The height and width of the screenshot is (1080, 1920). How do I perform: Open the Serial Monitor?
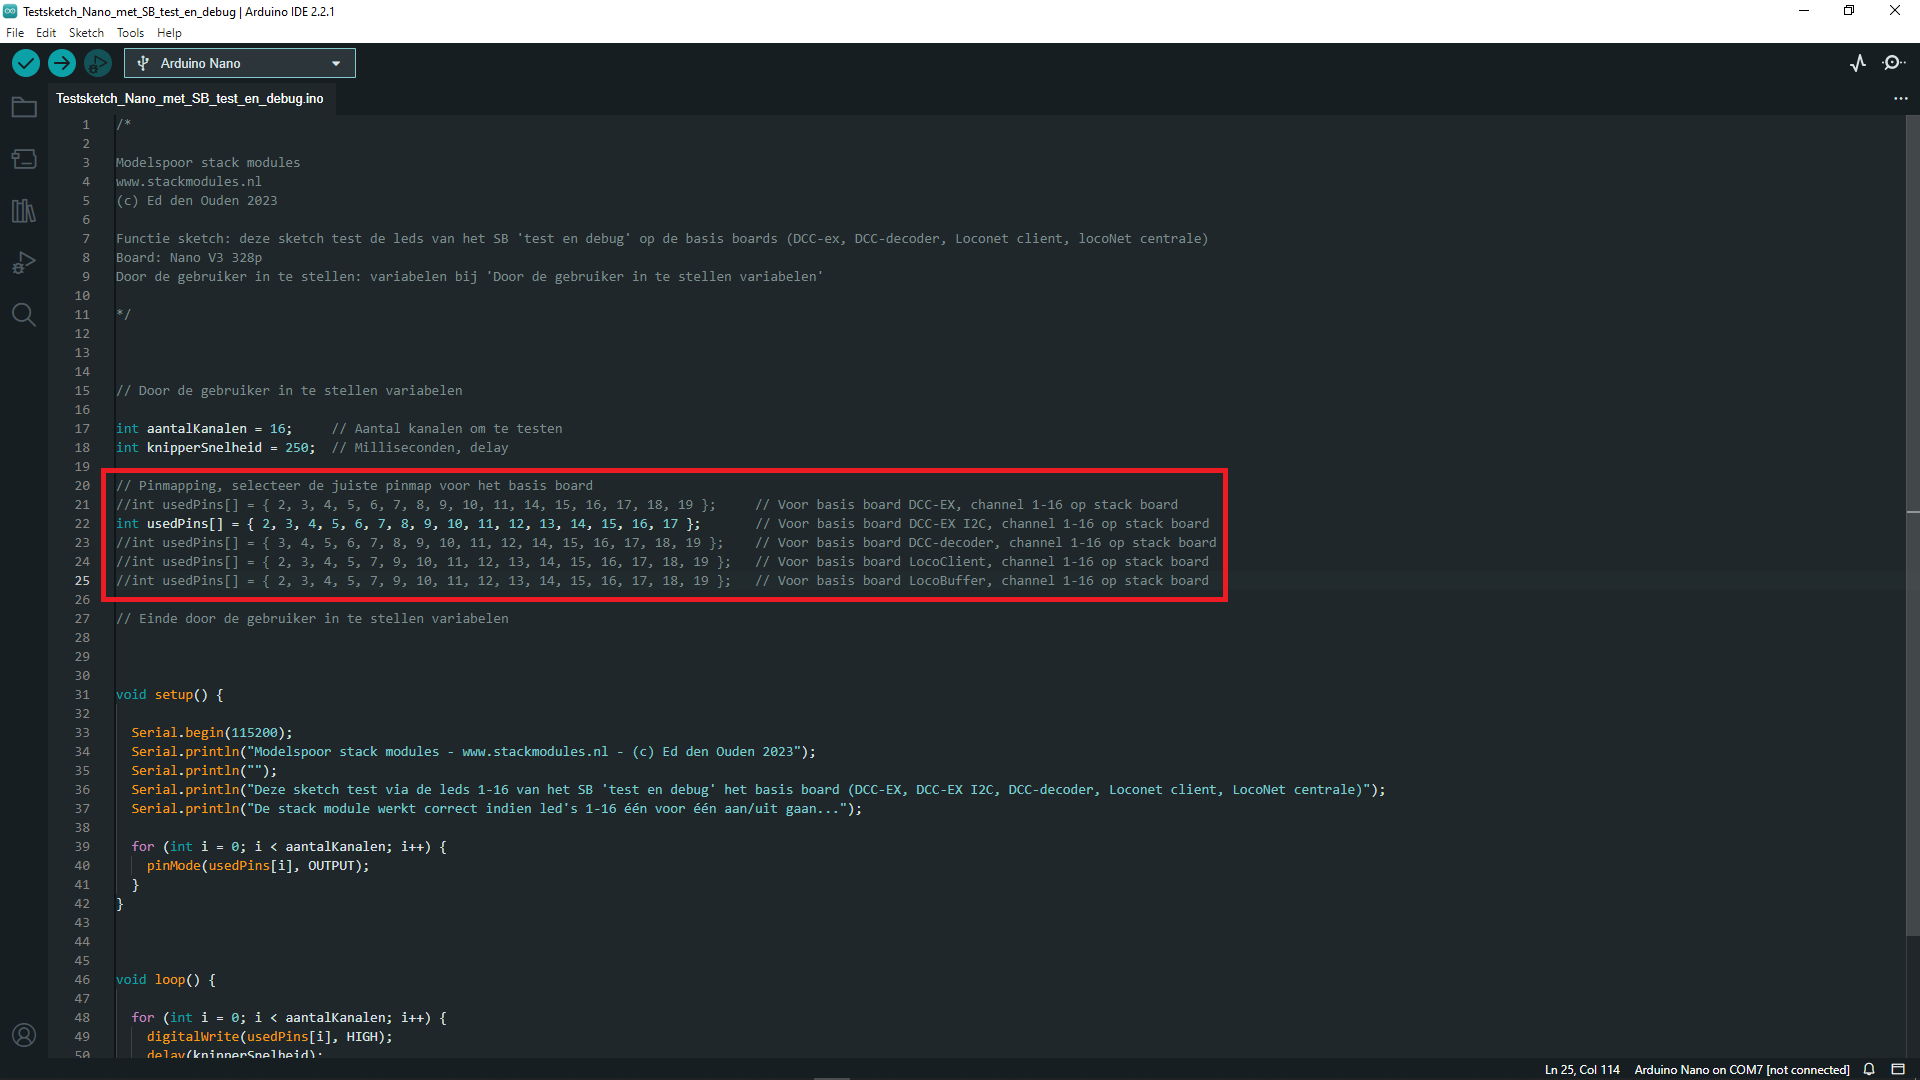(x=1895, y=62)
